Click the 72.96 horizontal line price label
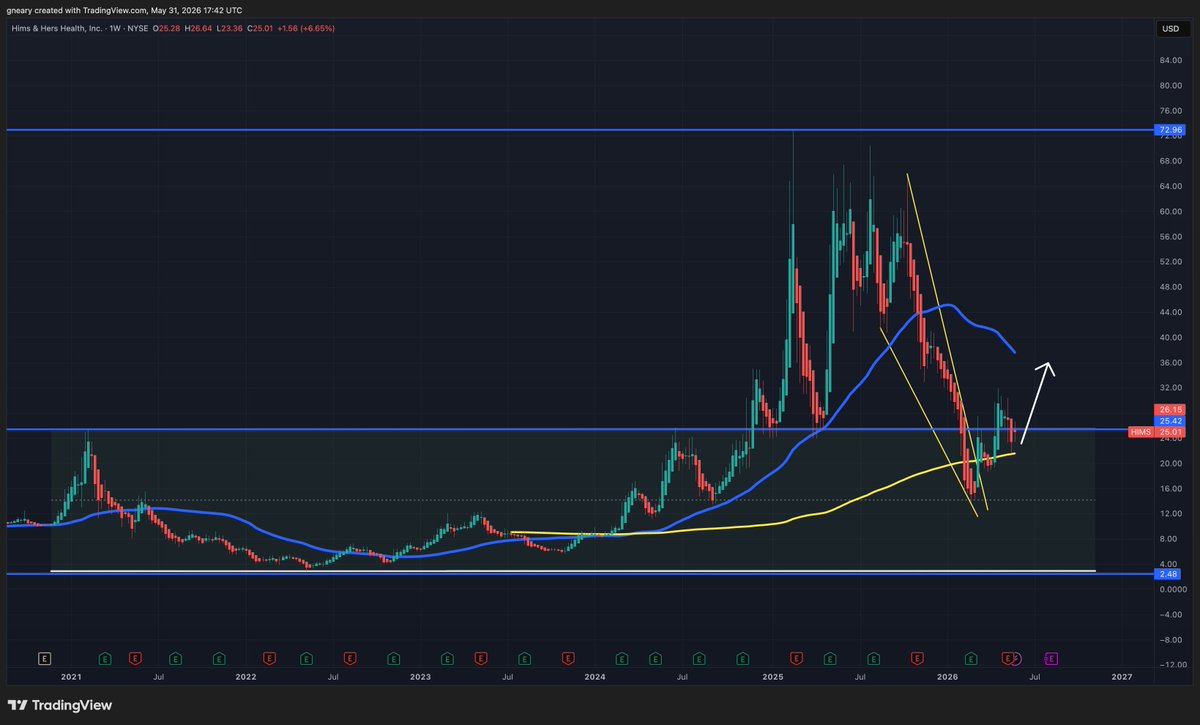The image size is (1200, 725). 1169,130
